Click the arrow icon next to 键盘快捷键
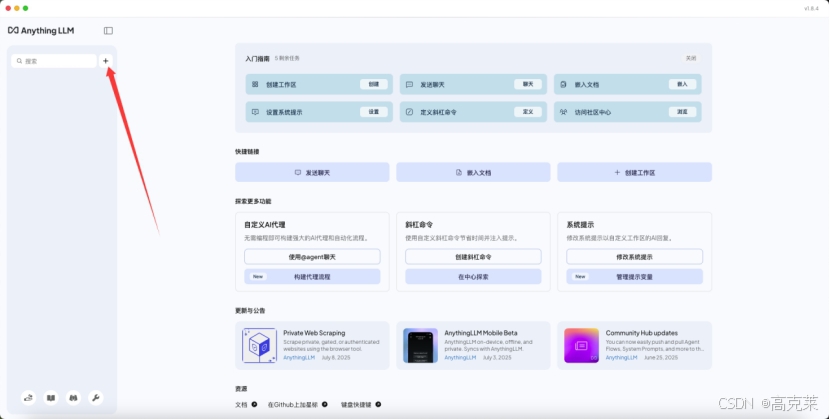The image size is (830, 419). [378, 404]
